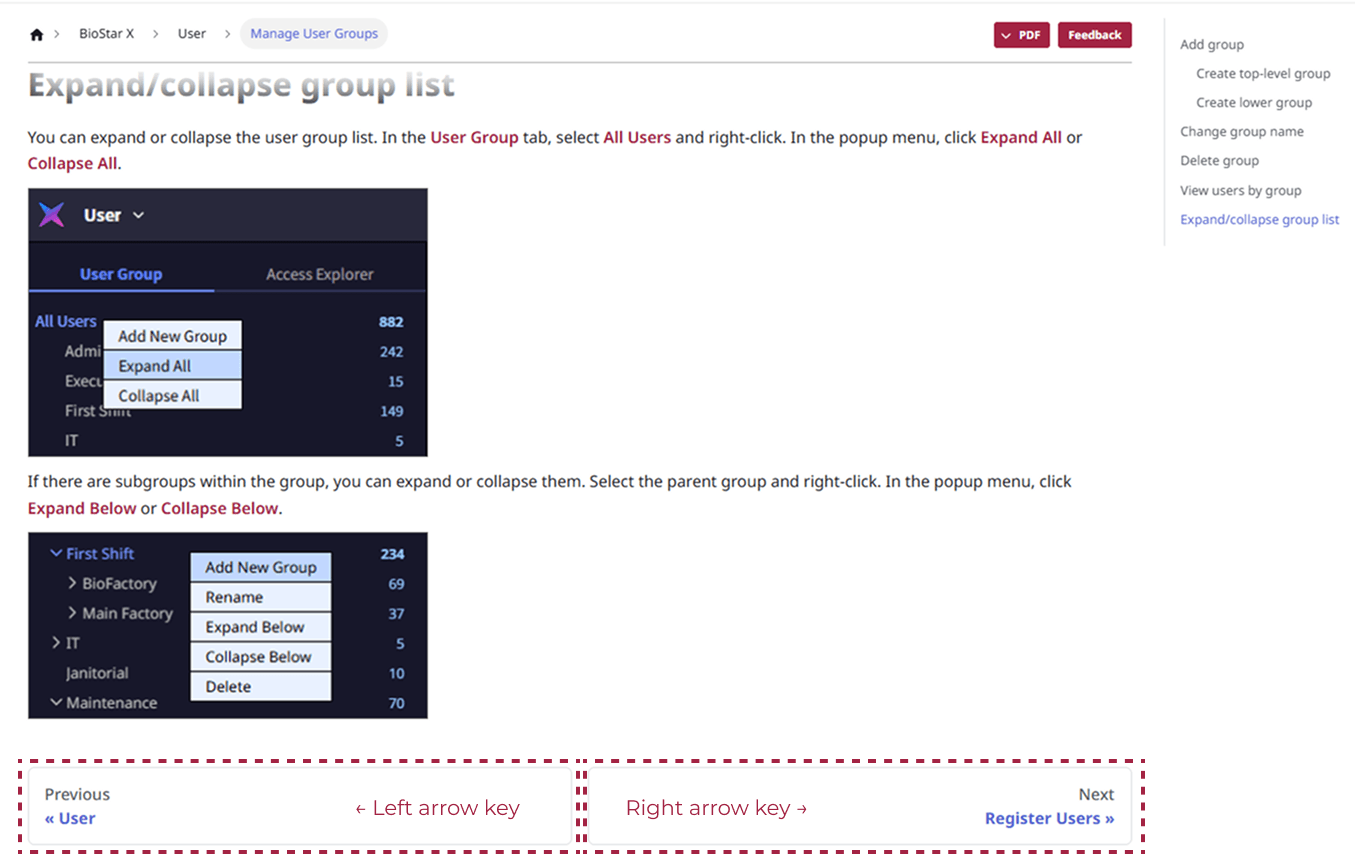Jump to Create lower group section

[1254, 102]
